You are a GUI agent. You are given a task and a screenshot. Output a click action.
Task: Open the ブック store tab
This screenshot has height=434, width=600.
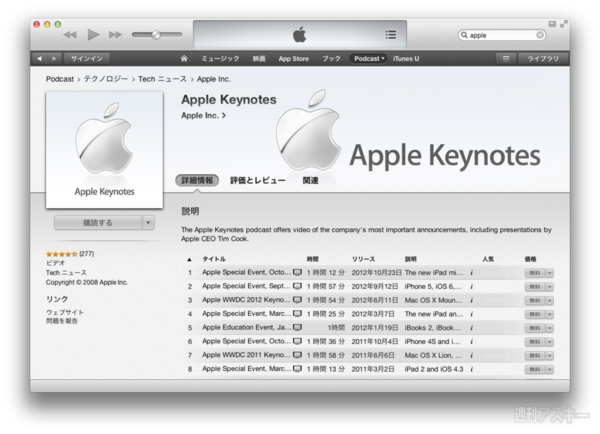point(331,59)
